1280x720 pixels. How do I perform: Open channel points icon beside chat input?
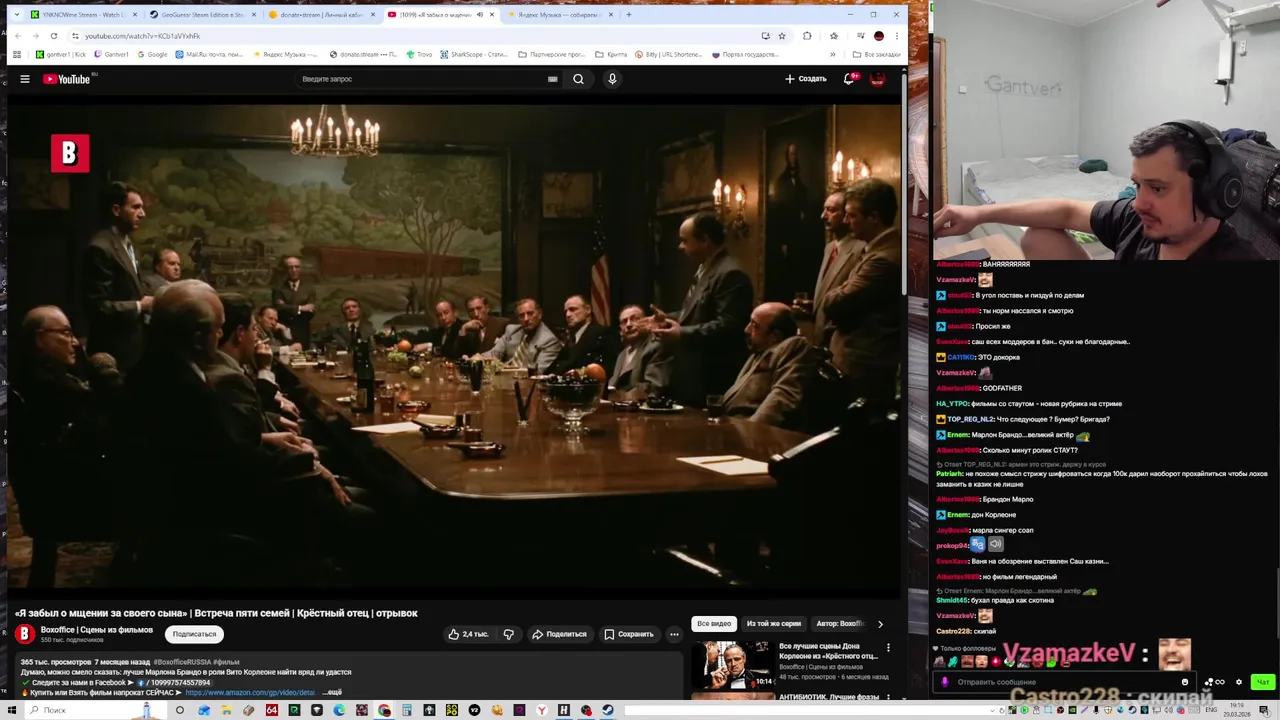(1214, 682)
